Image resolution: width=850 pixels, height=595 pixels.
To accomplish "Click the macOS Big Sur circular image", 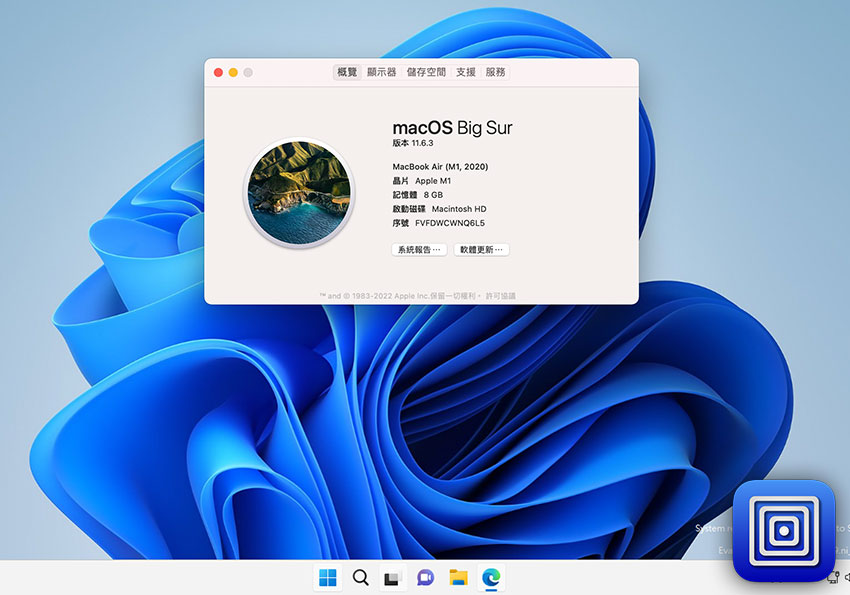I will 299,192.
